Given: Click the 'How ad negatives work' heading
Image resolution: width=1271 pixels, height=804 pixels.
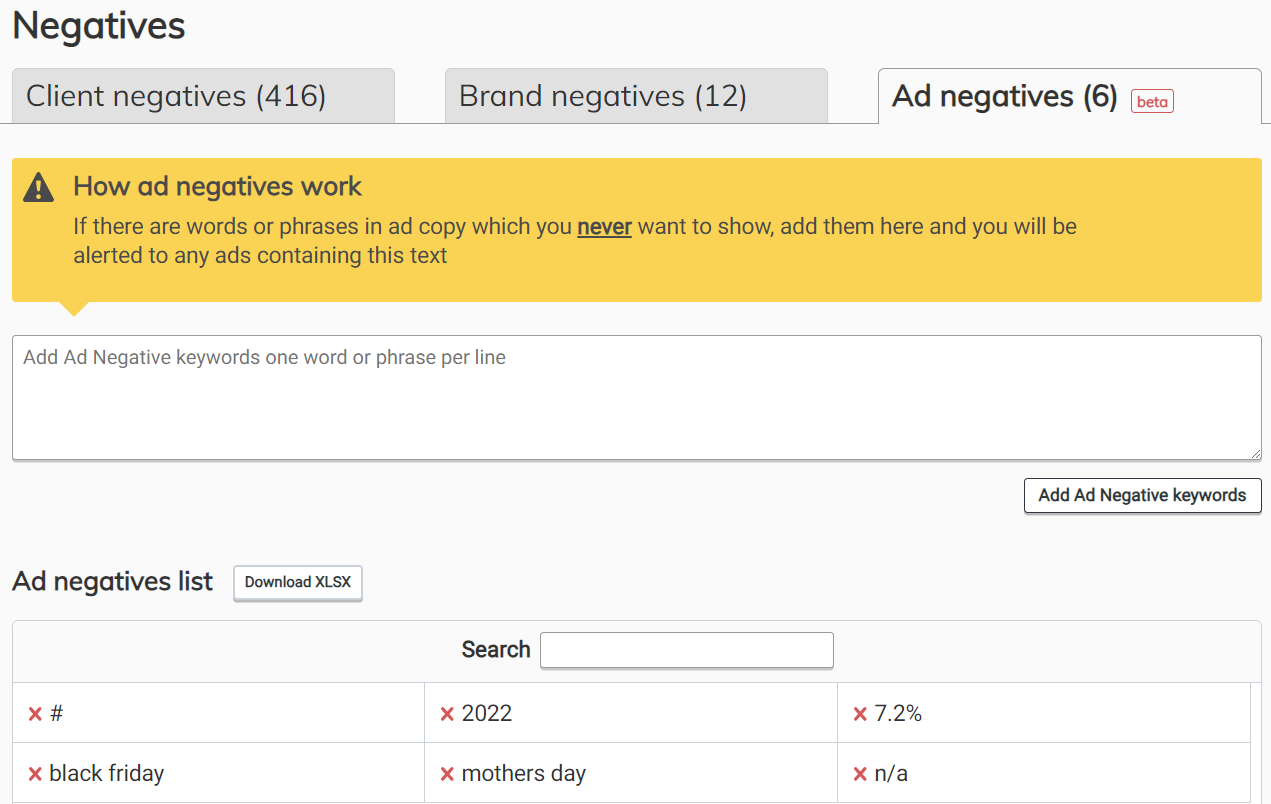Looking at the screenshot, I should pyautogui.click(x=218, y=186).
